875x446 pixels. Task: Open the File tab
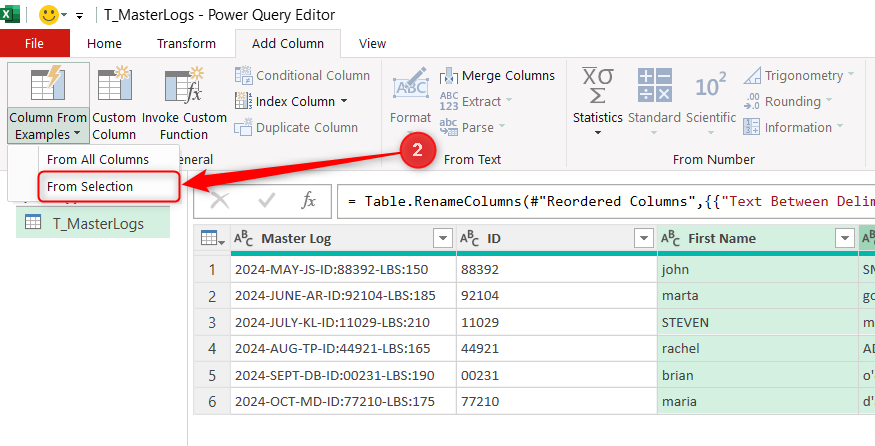35,44
